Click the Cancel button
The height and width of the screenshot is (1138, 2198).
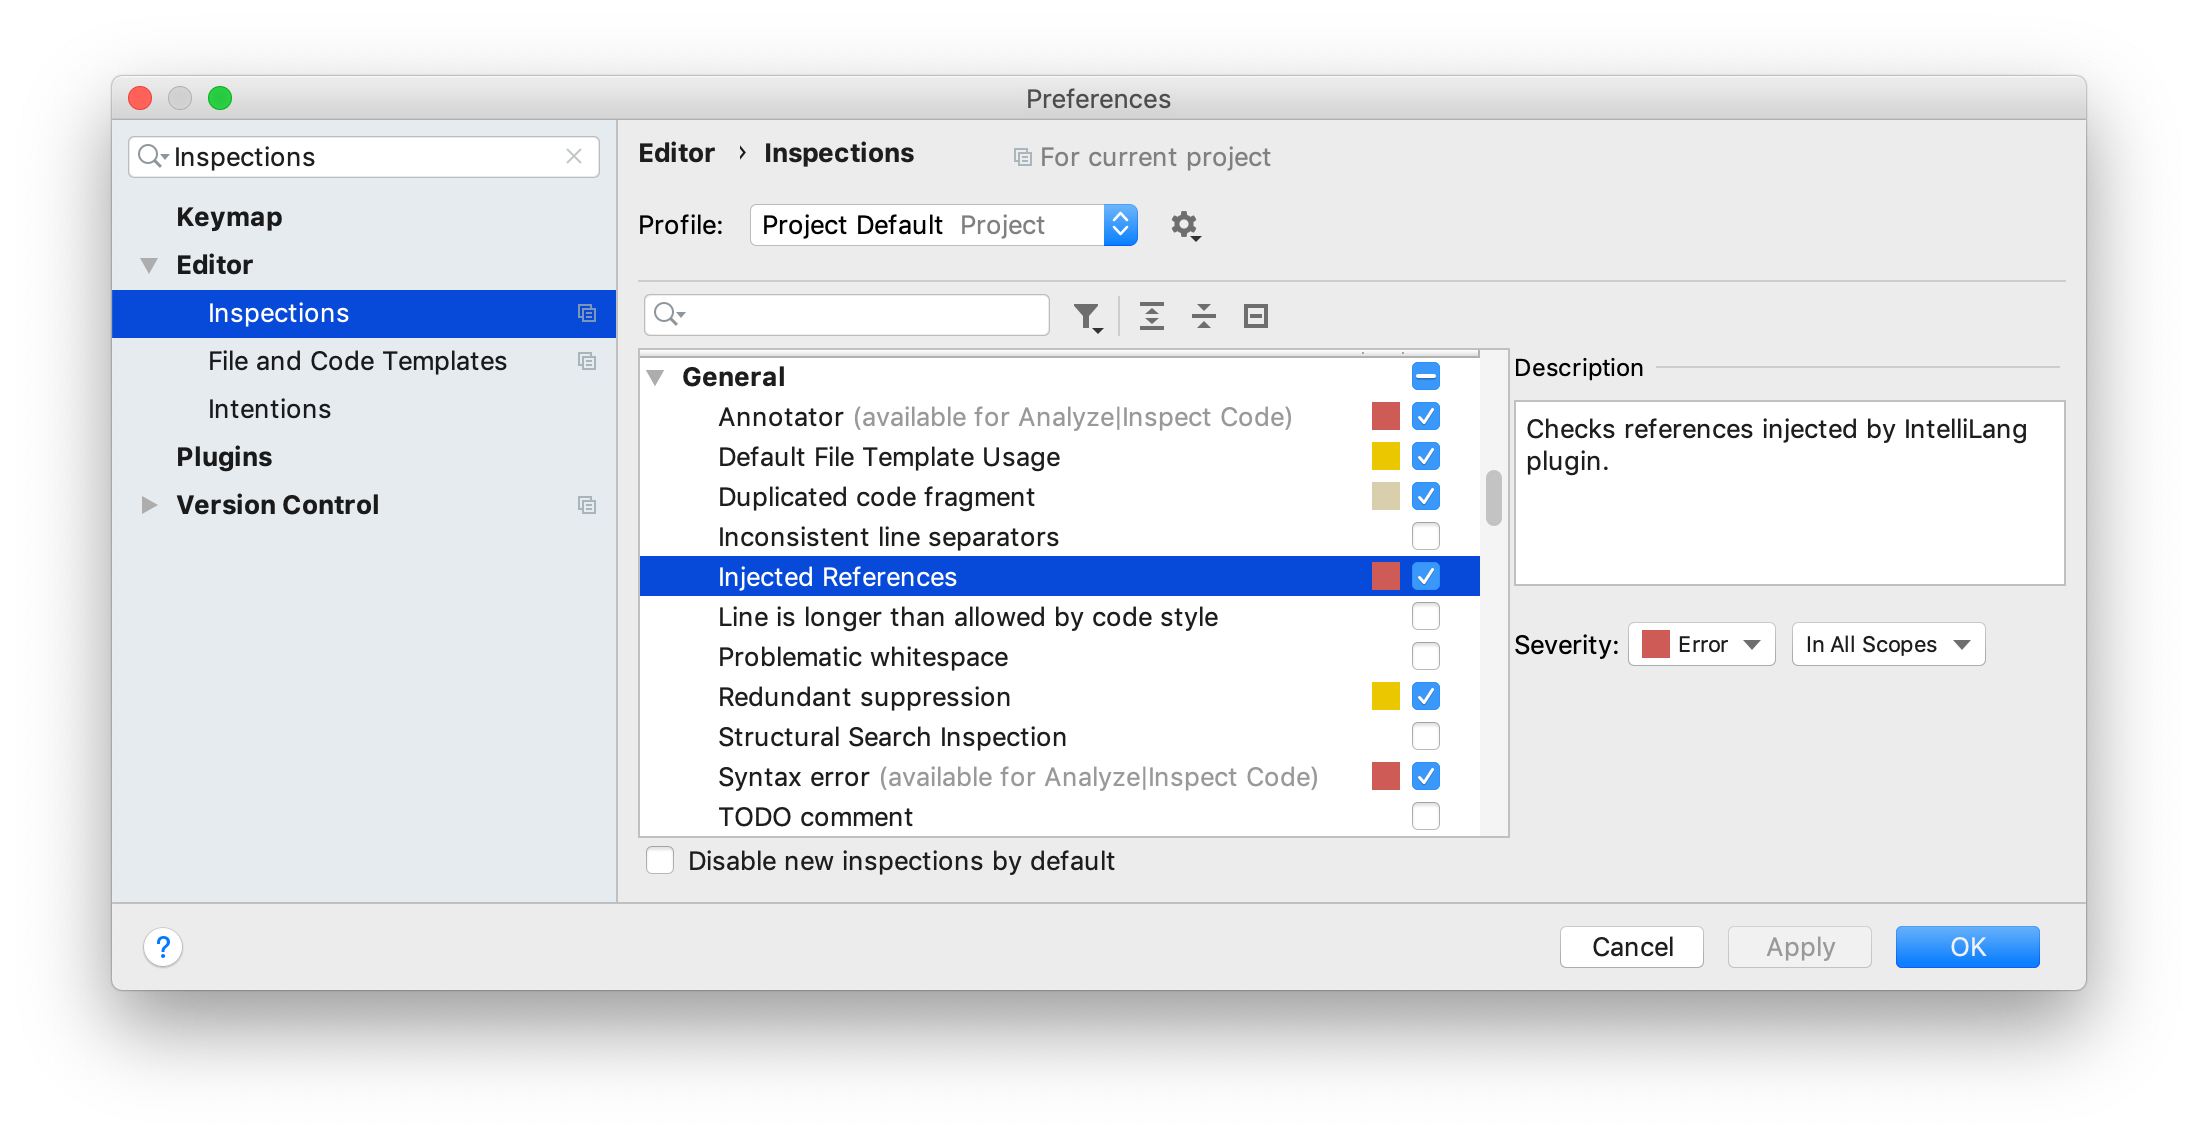click(1632, 947)
